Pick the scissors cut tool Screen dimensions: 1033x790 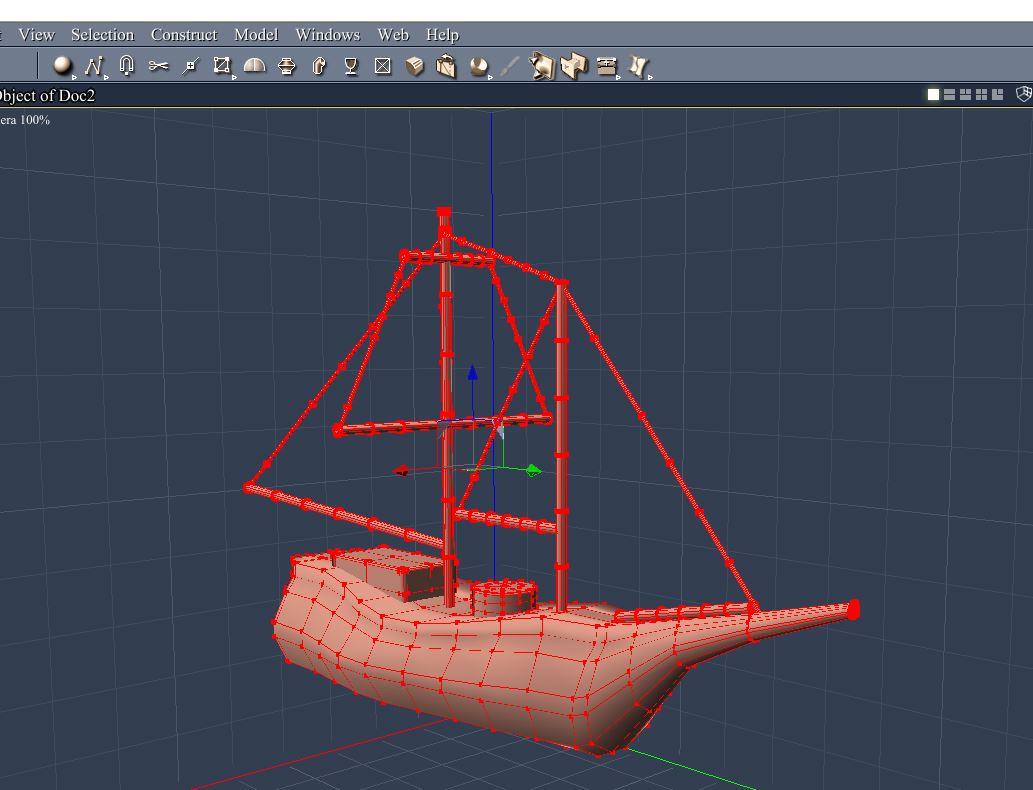point(158,65)
